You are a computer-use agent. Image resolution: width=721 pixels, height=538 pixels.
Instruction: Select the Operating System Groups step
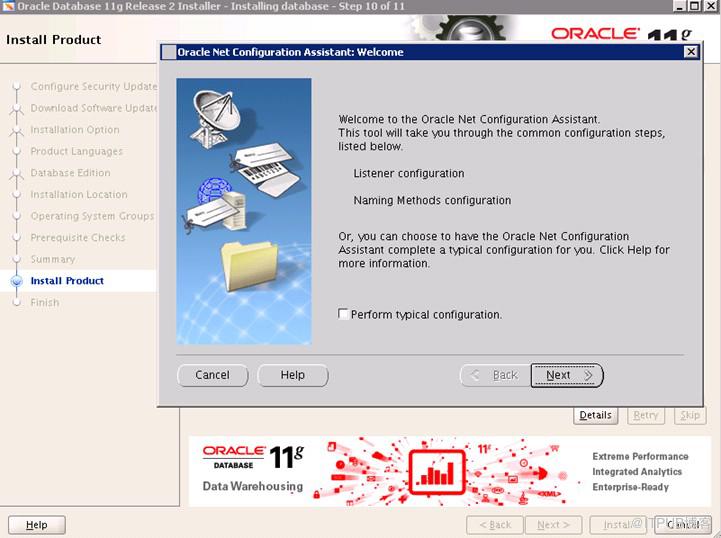92,216
